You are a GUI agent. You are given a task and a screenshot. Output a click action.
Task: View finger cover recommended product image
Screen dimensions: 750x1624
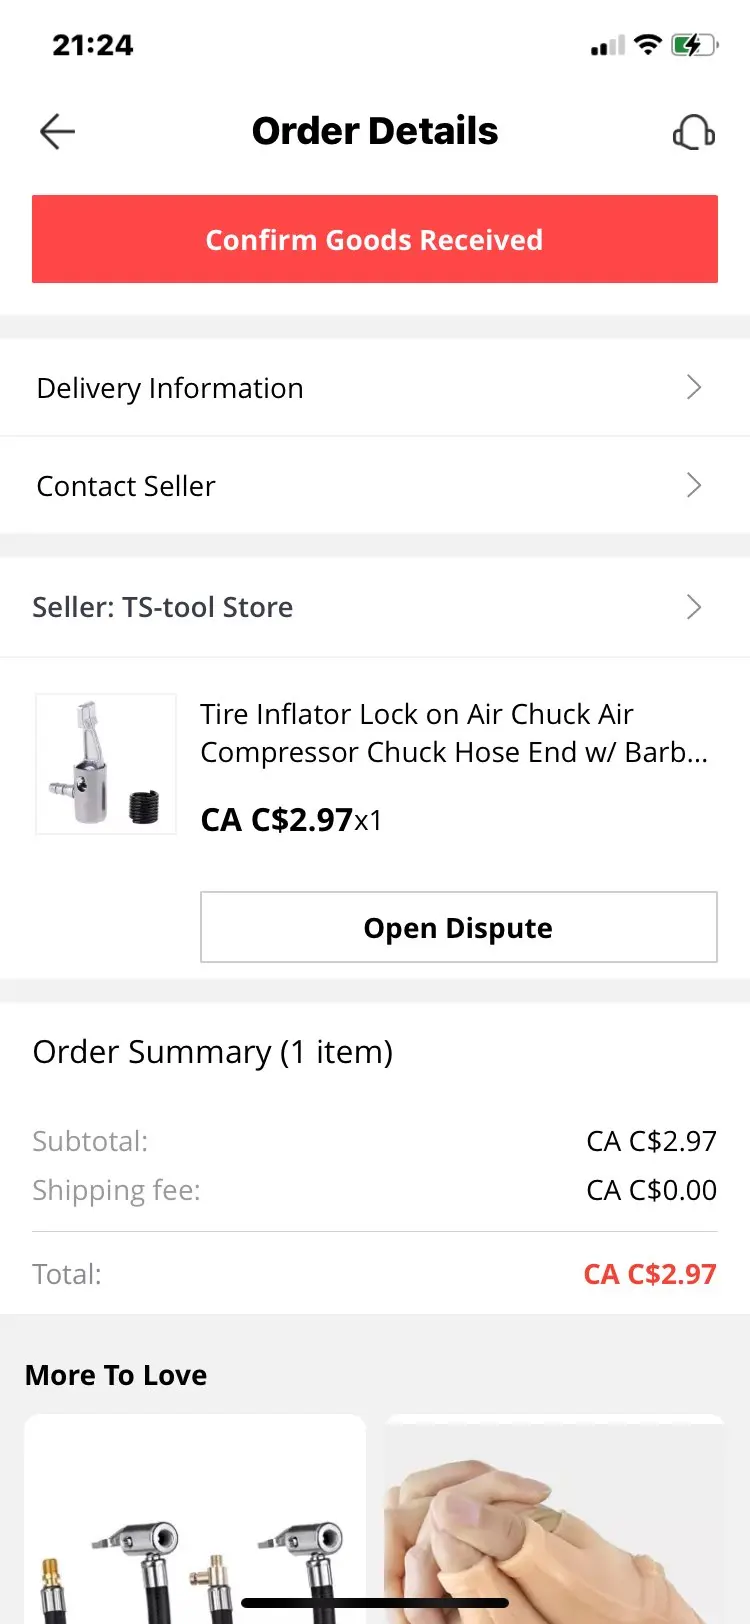pos(555,1520)
